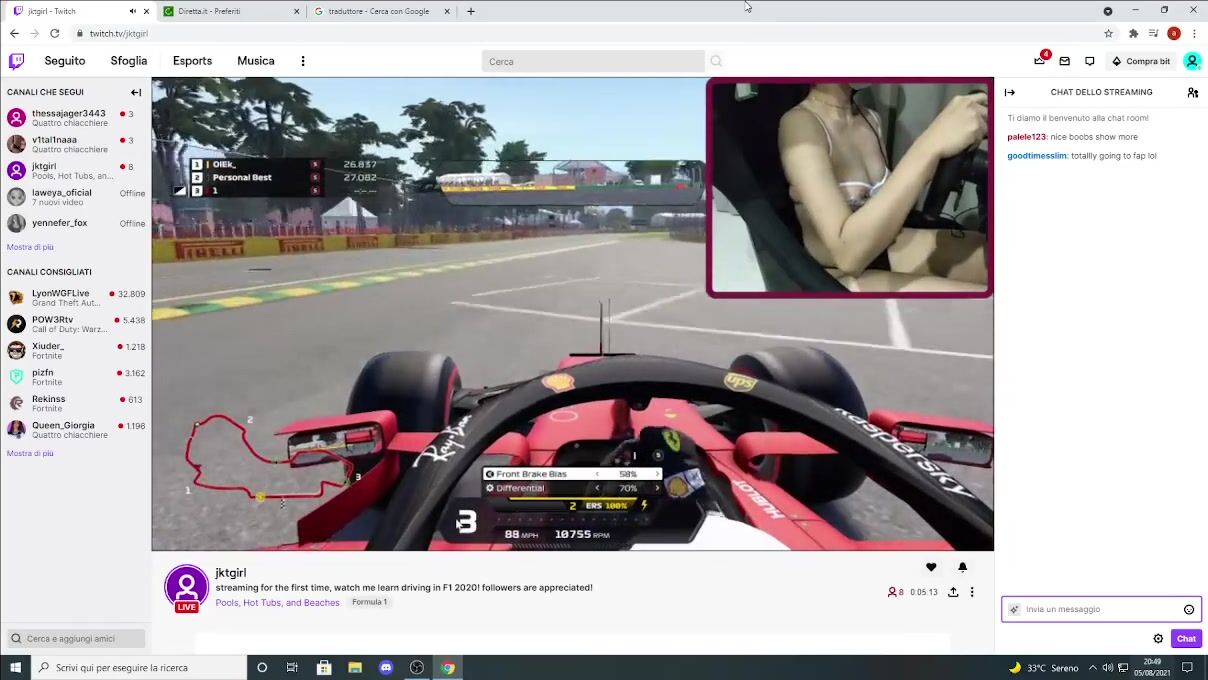
Task: Toggle notifications with the bell icon
Action: pyautogui.click(x=963, y=567)
